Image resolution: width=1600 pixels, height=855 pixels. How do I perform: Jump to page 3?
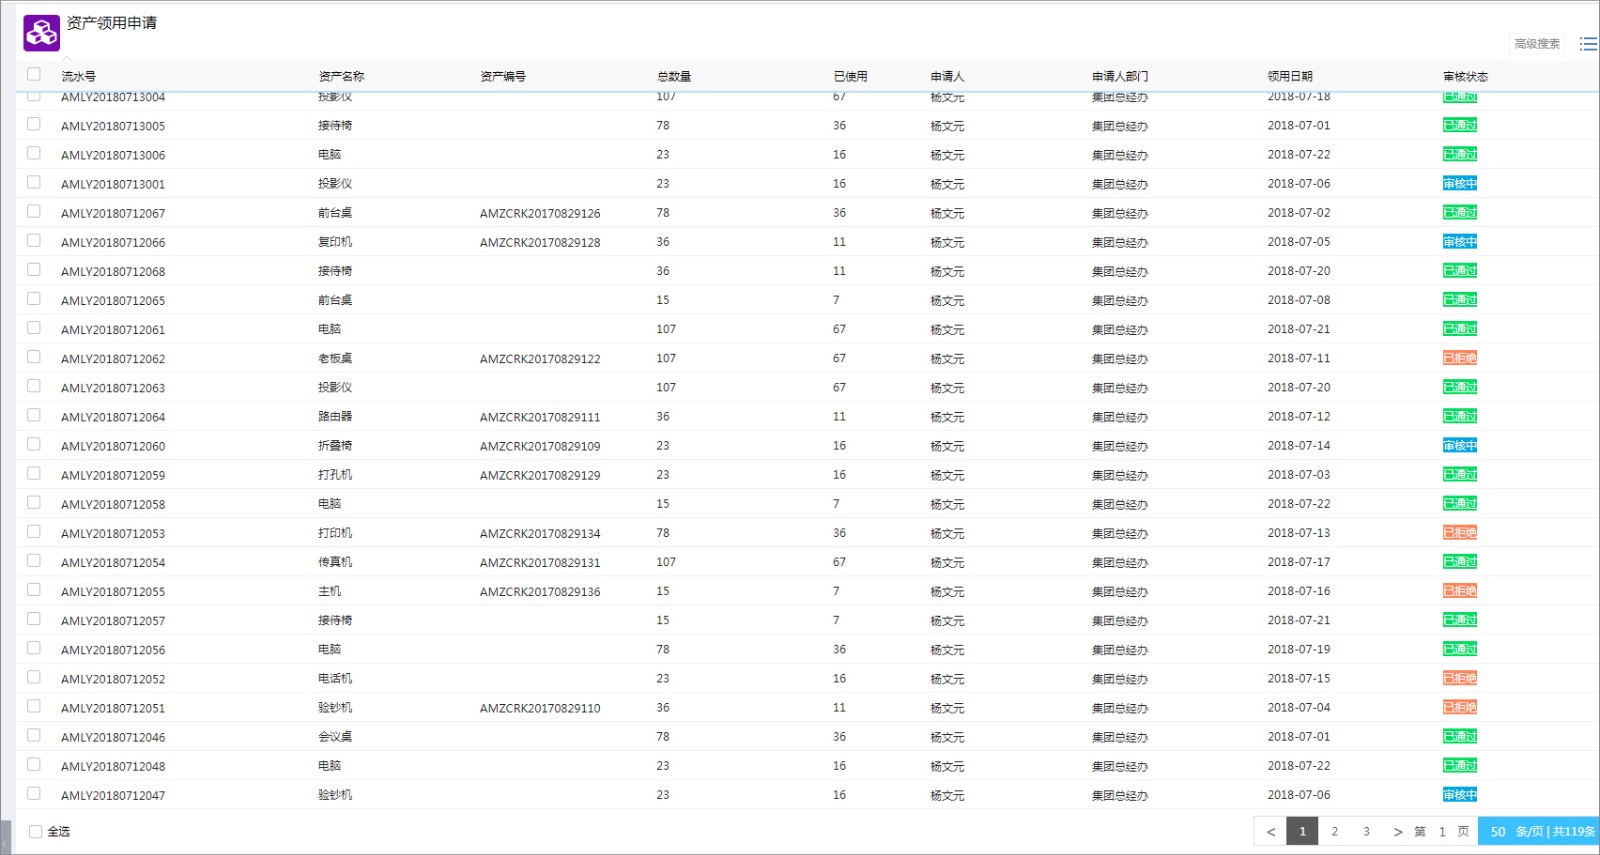tap(1366, 832)
